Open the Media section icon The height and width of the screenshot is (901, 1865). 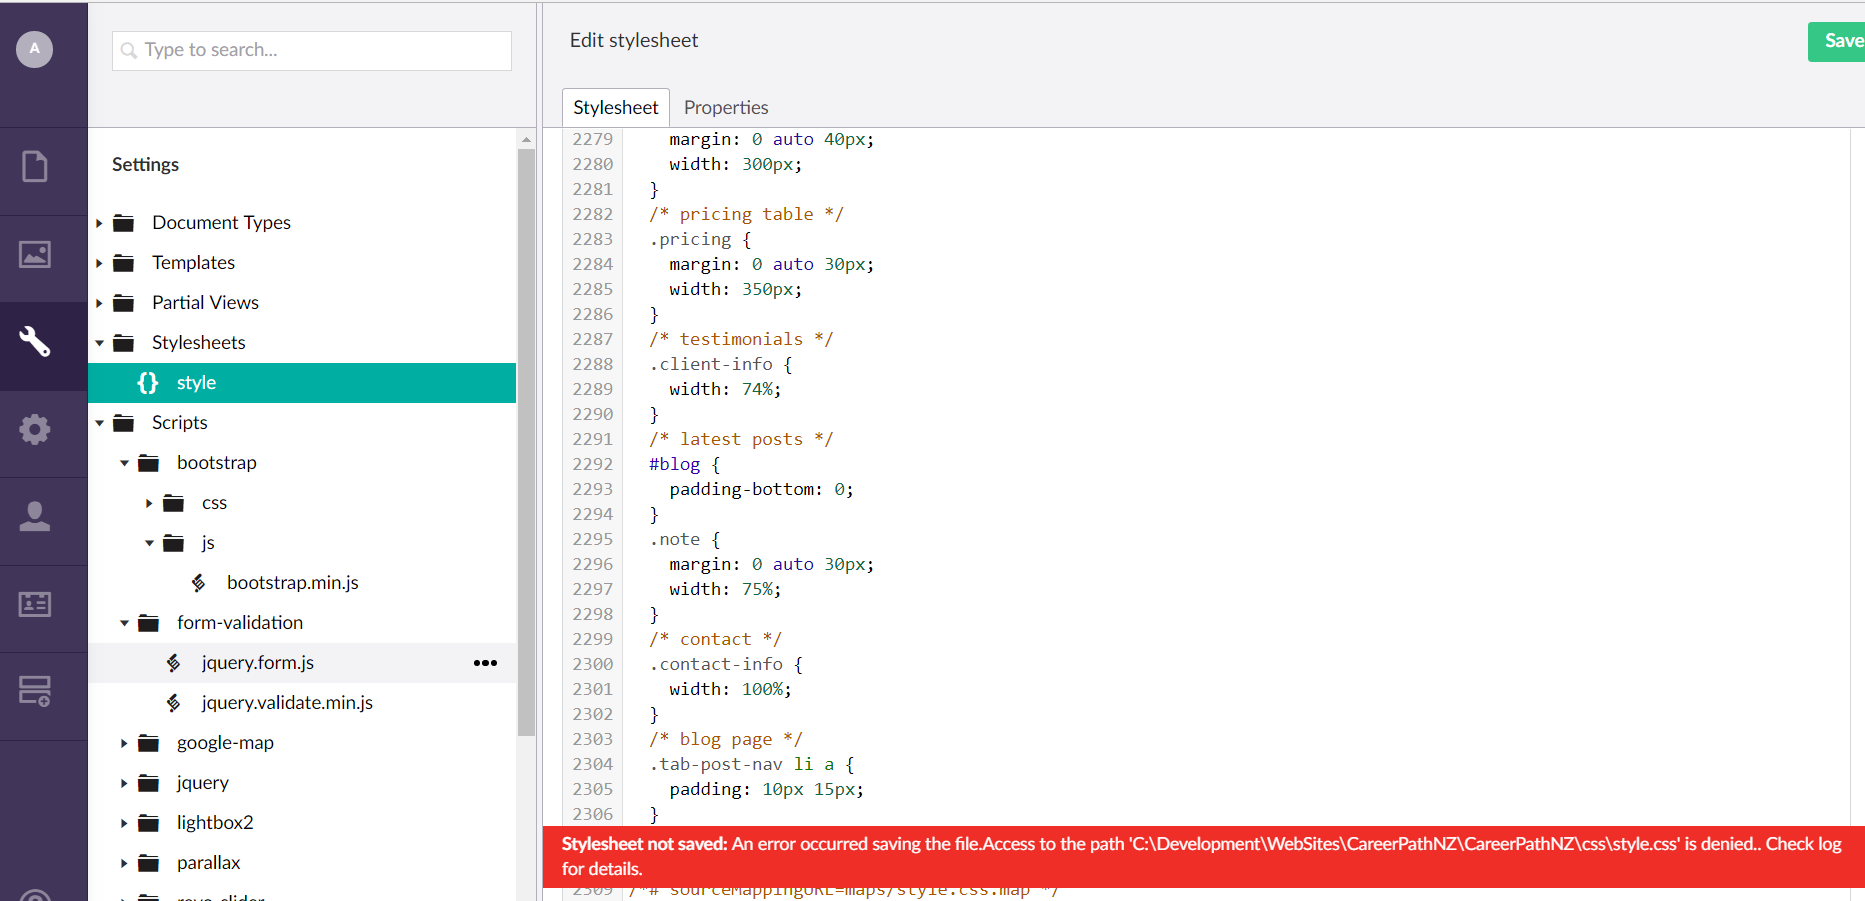coord(35,254)
